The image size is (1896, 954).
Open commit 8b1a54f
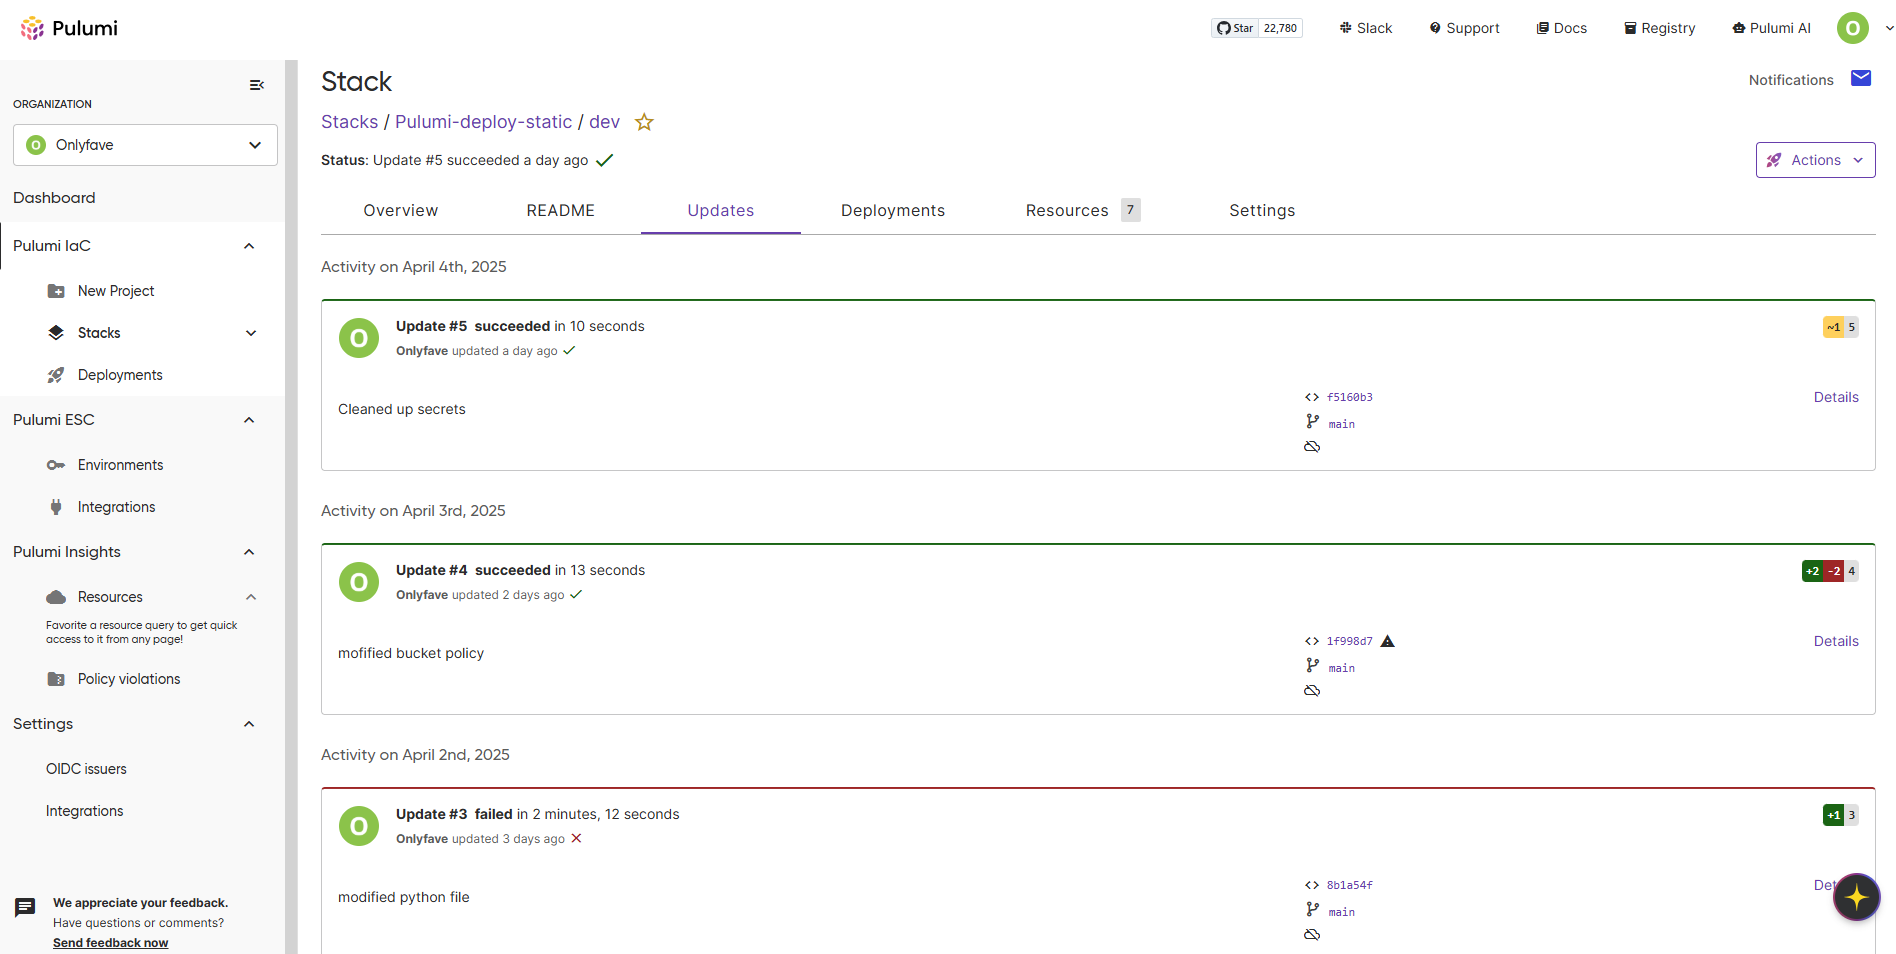pyautogui.click(x=1349, y=885)
